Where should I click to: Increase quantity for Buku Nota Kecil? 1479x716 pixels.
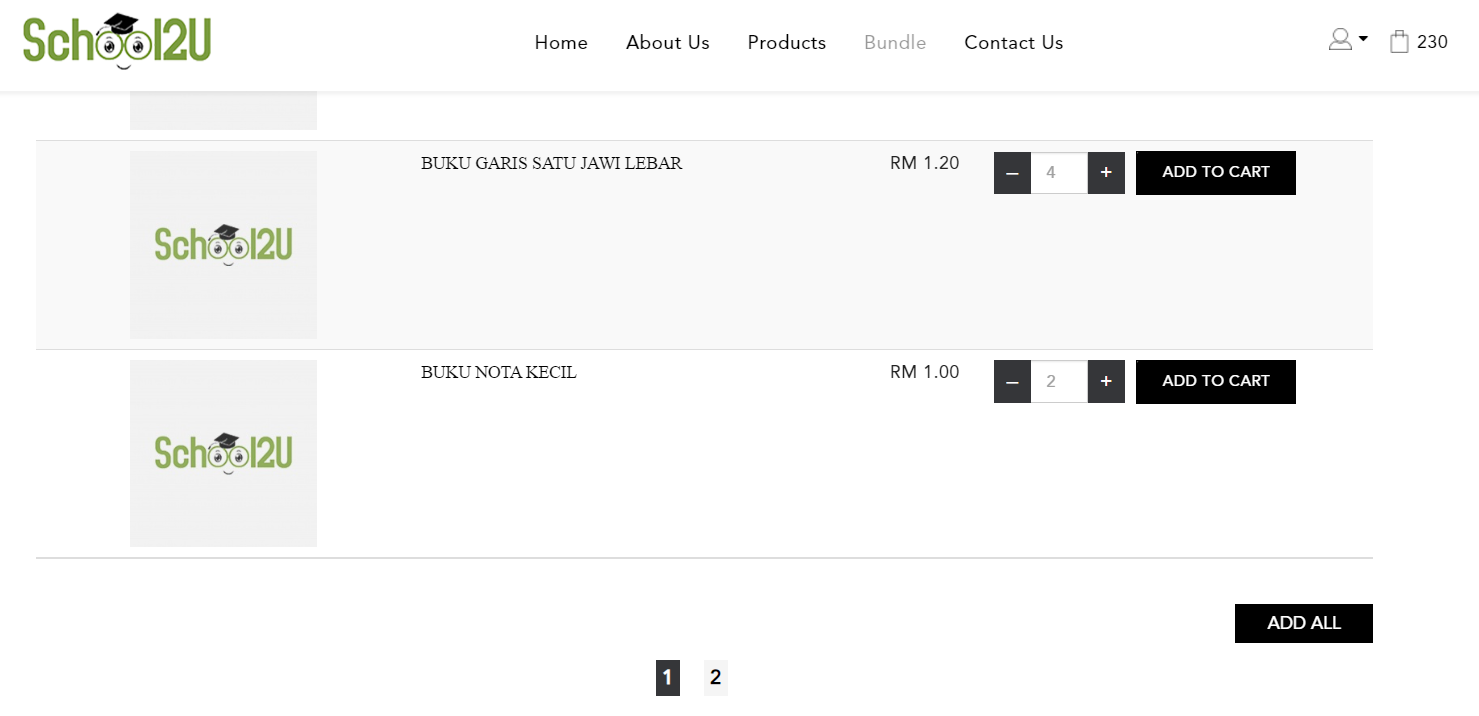tap(1106, 382)
